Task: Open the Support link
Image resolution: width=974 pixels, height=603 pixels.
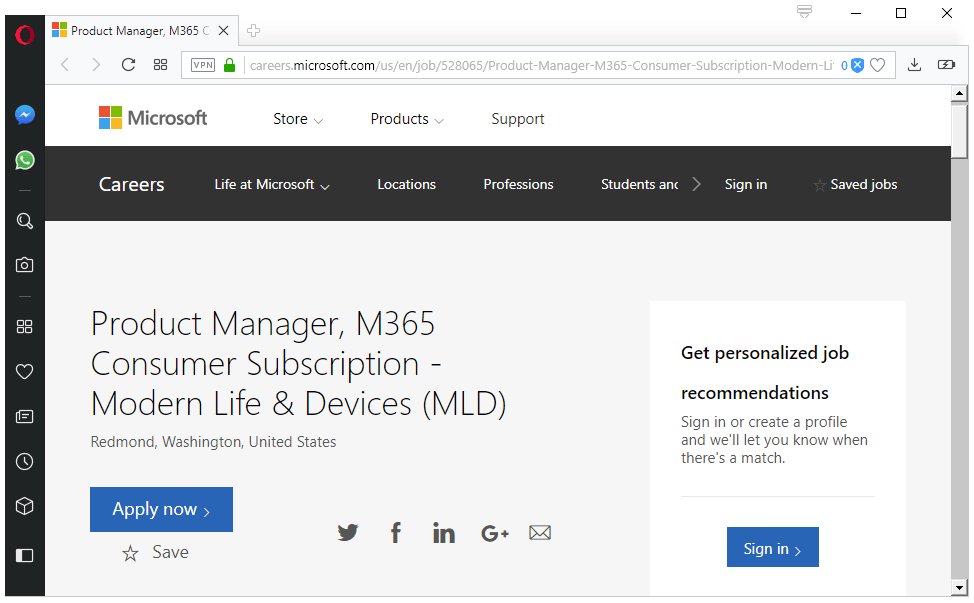Action: pyautogui.click(x=517, y=119)
